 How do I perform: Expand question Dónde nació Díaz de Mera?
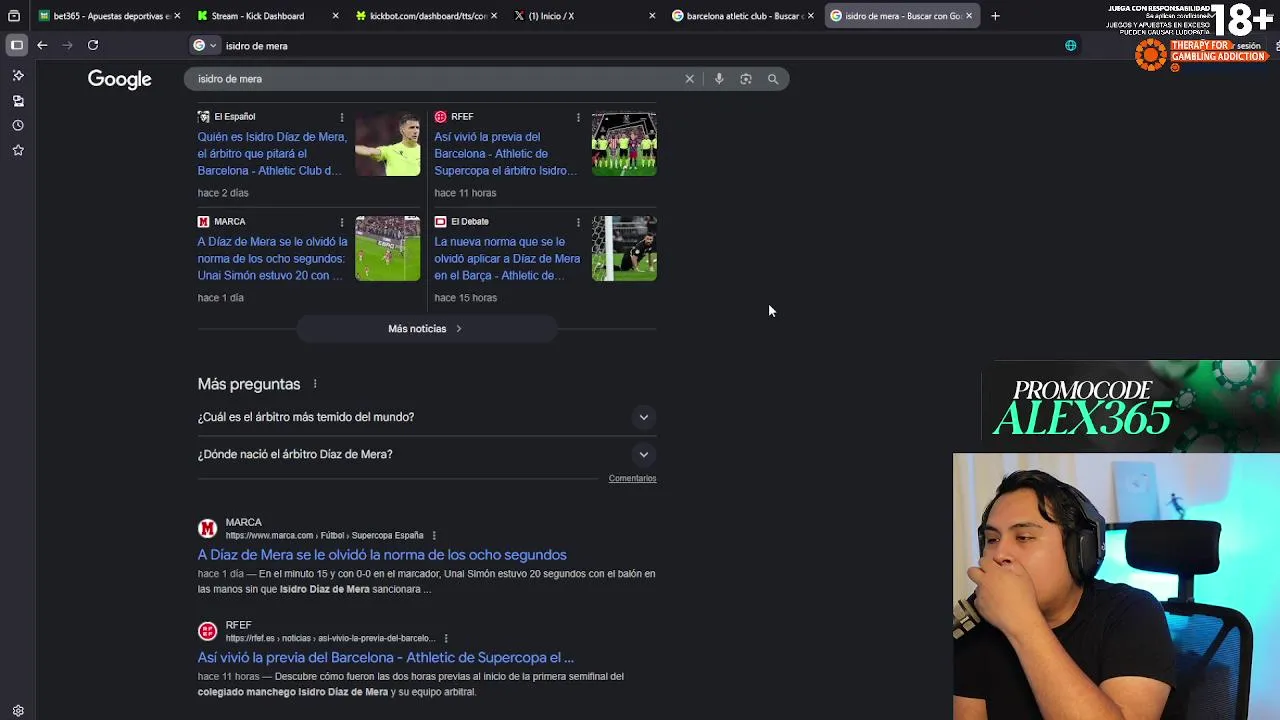(x=427, y=454)
